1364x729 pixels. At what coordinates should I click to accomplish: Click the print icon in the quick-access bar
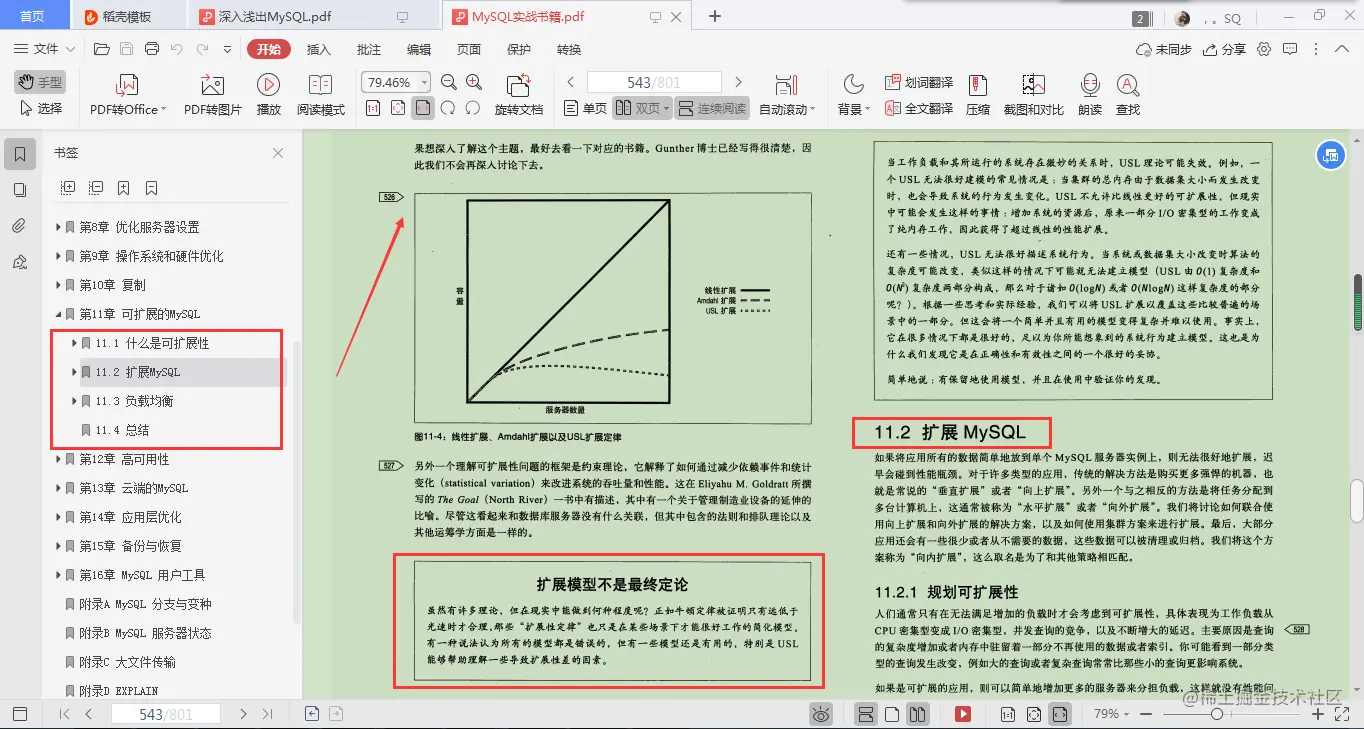(x=152, y=49)
